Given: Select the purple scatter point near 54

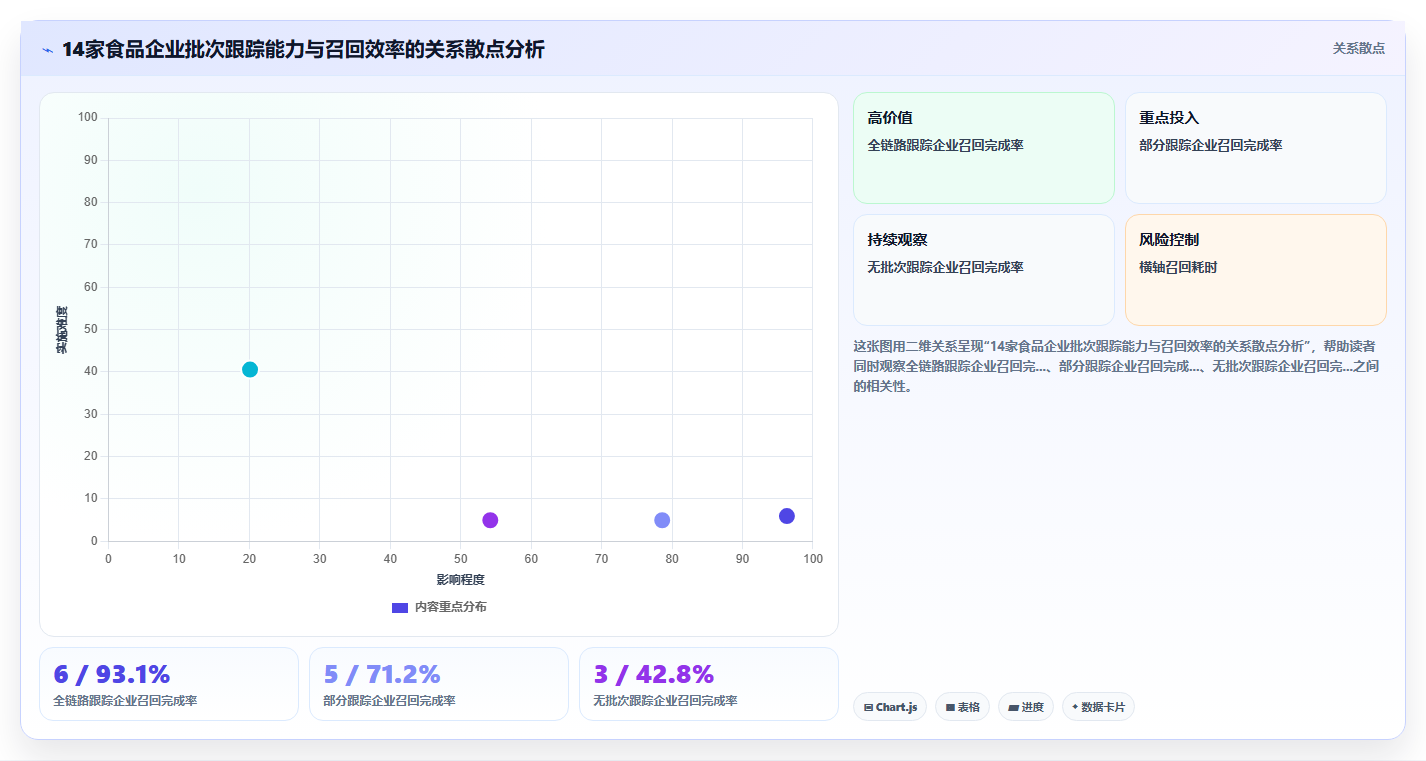Looking at the screenshot, I should click(490, 520).
